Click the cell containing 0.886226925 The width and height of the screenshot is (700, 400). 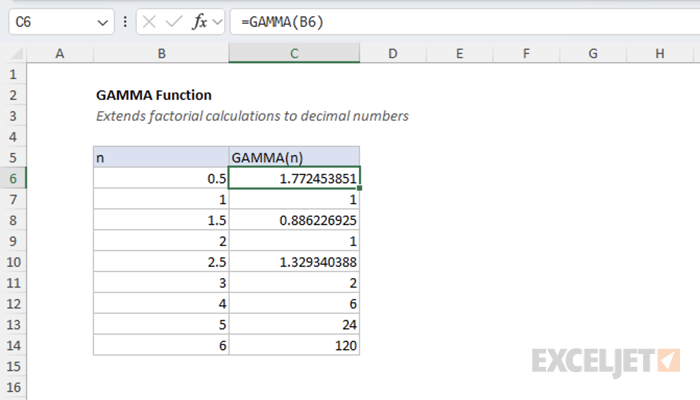[x=294, y=220]
